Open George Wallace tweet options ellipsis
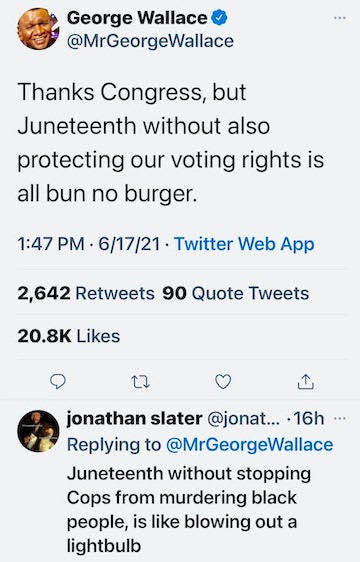Screen dimensions: 360x562 pyautogui.click(x=340, y=18)
